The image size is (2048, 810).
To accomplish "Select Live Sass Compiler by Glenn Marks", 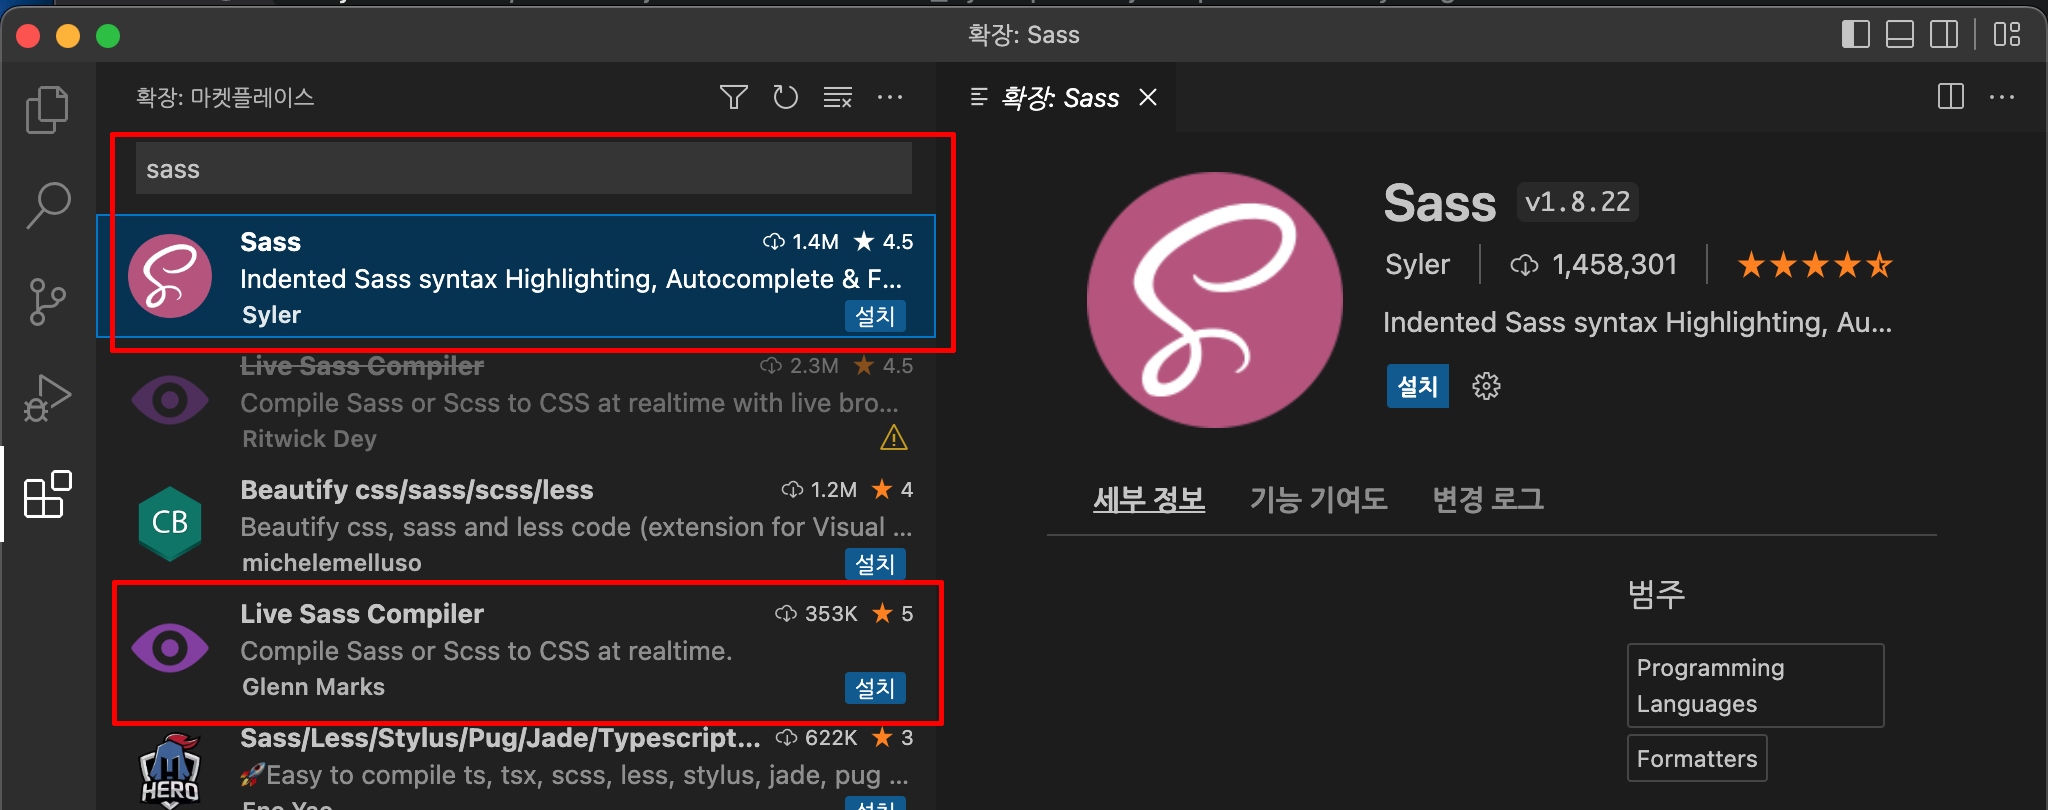I will click(516, 649).
